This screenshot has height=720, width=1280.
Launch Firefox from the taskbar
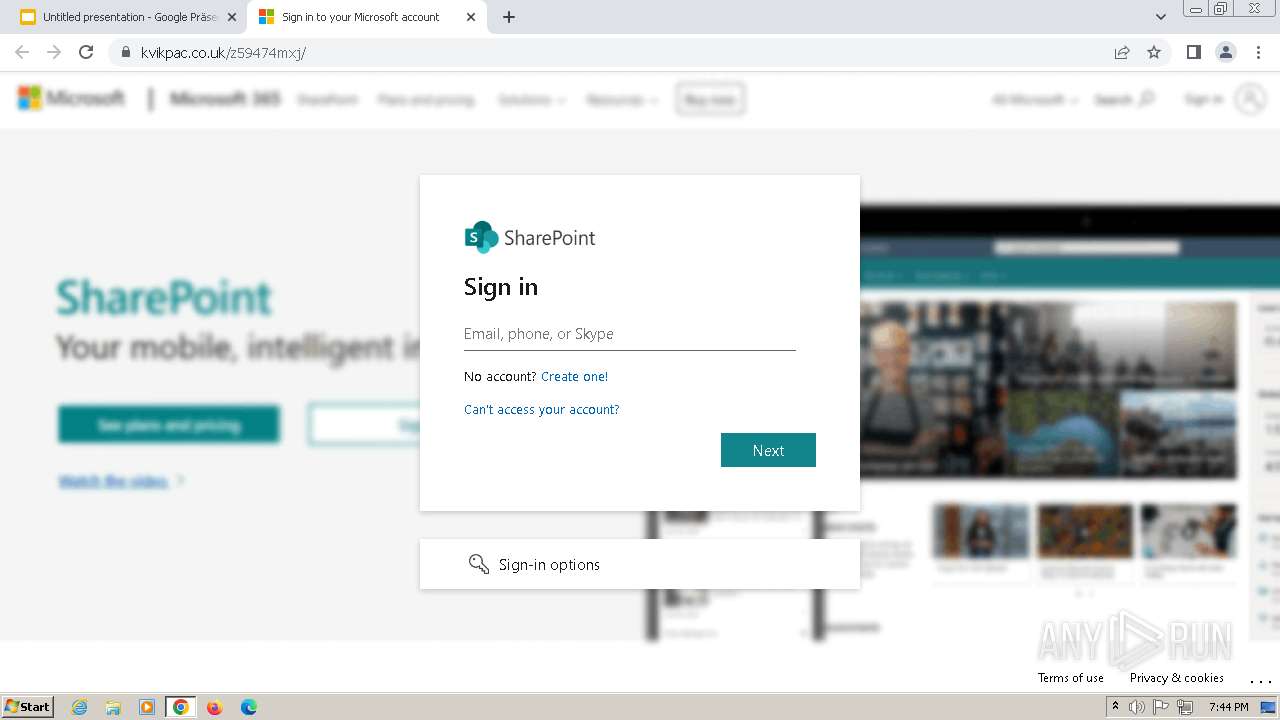pyautogui.click(x=214, y=707)
